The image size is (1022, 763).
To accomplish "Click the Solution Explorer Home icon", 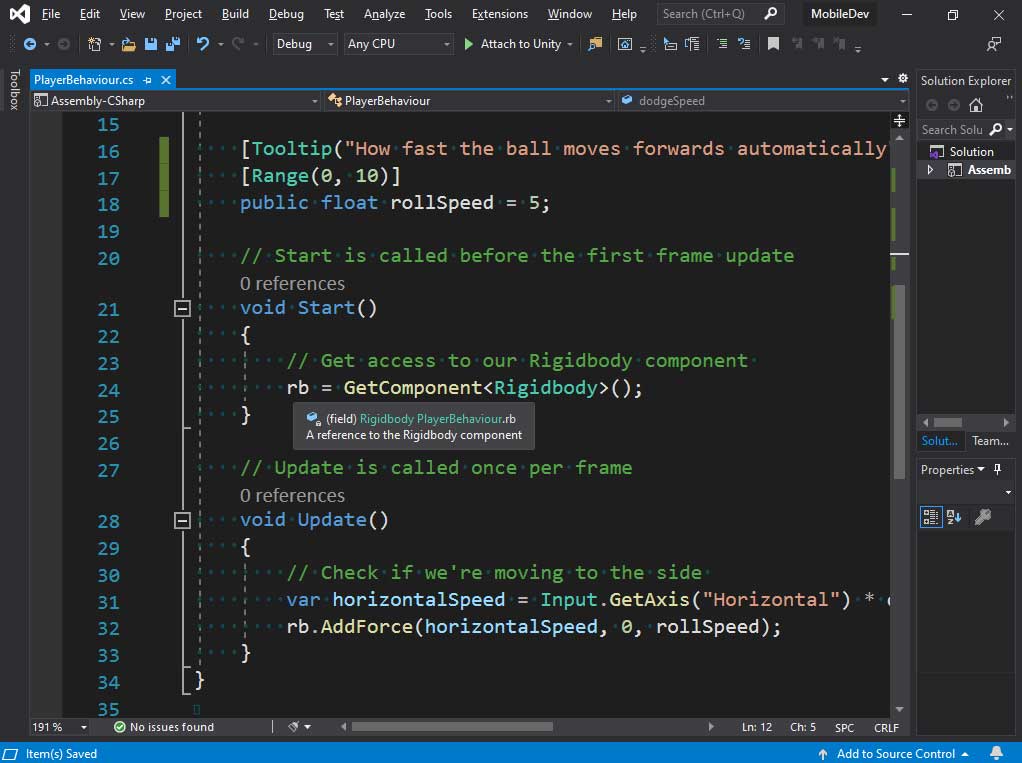I will click(x=976, y=105).
